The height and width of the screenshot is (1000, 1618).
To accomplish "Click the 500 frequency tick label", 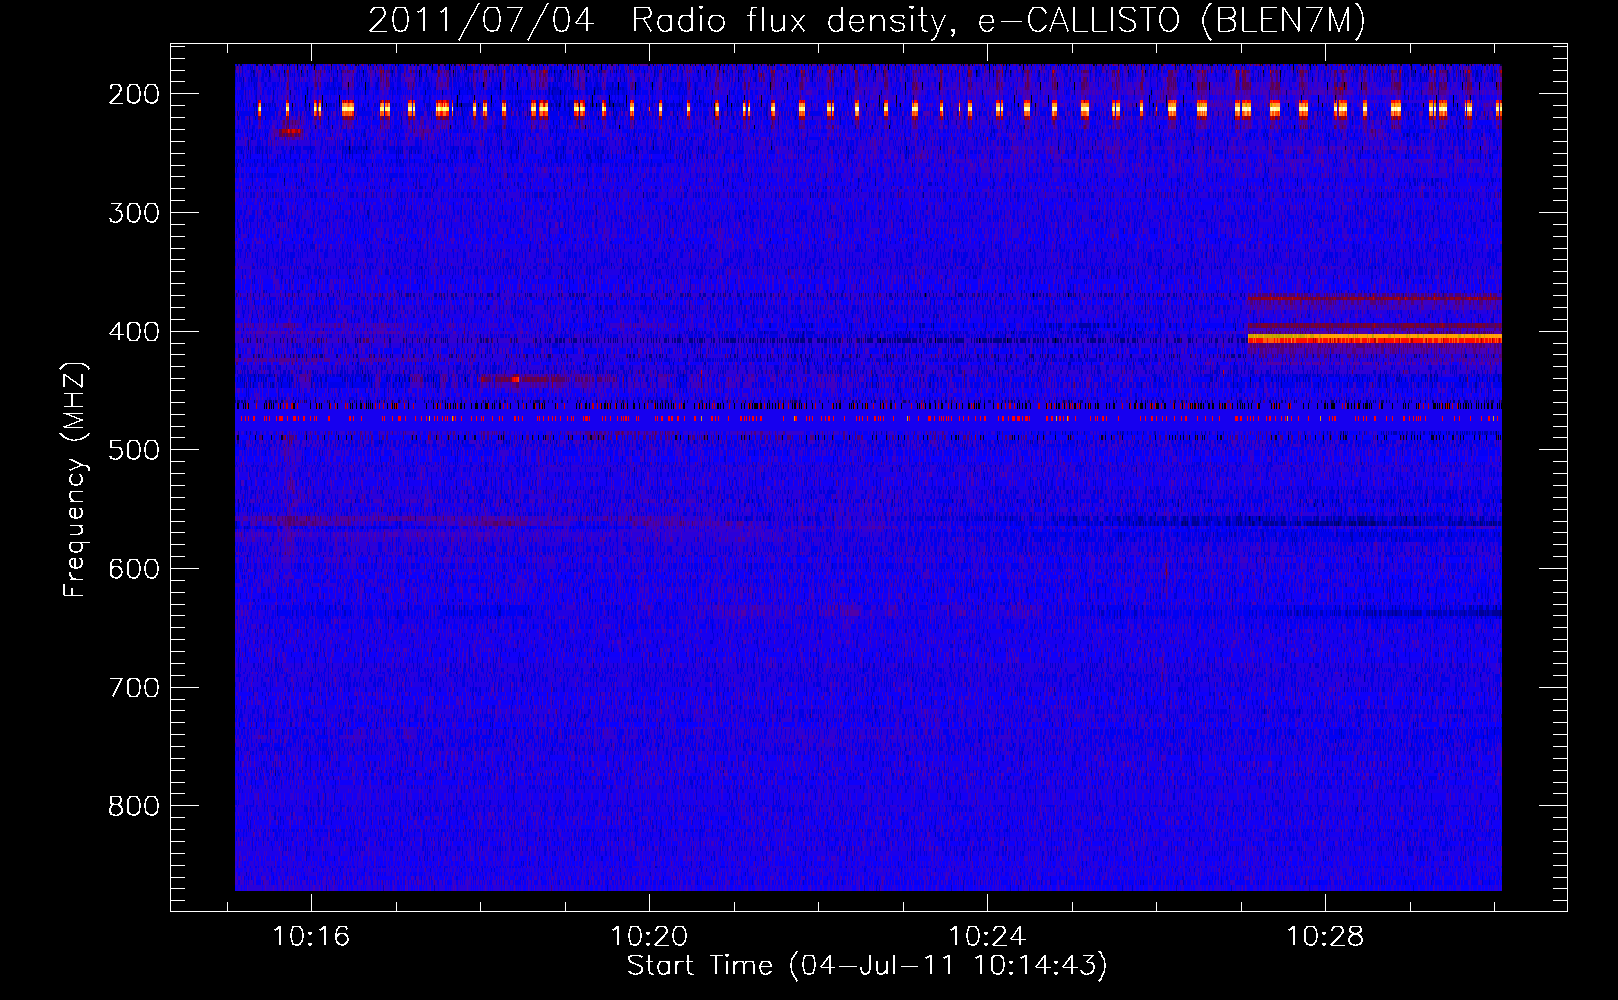I will tap(134, 450).
